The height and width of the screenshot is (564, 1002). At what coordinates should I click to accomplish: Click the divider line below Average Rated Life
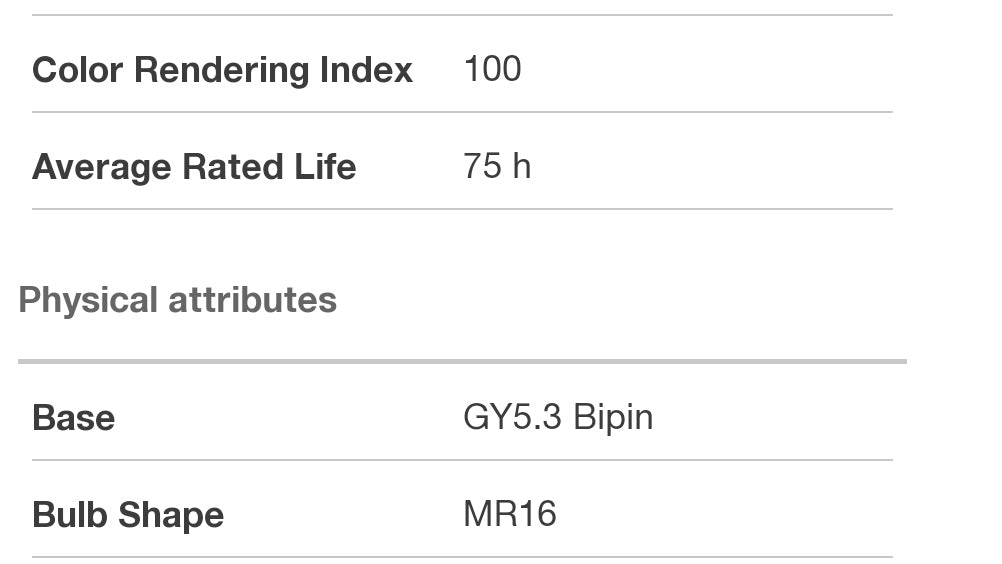(x=462, y=209)
